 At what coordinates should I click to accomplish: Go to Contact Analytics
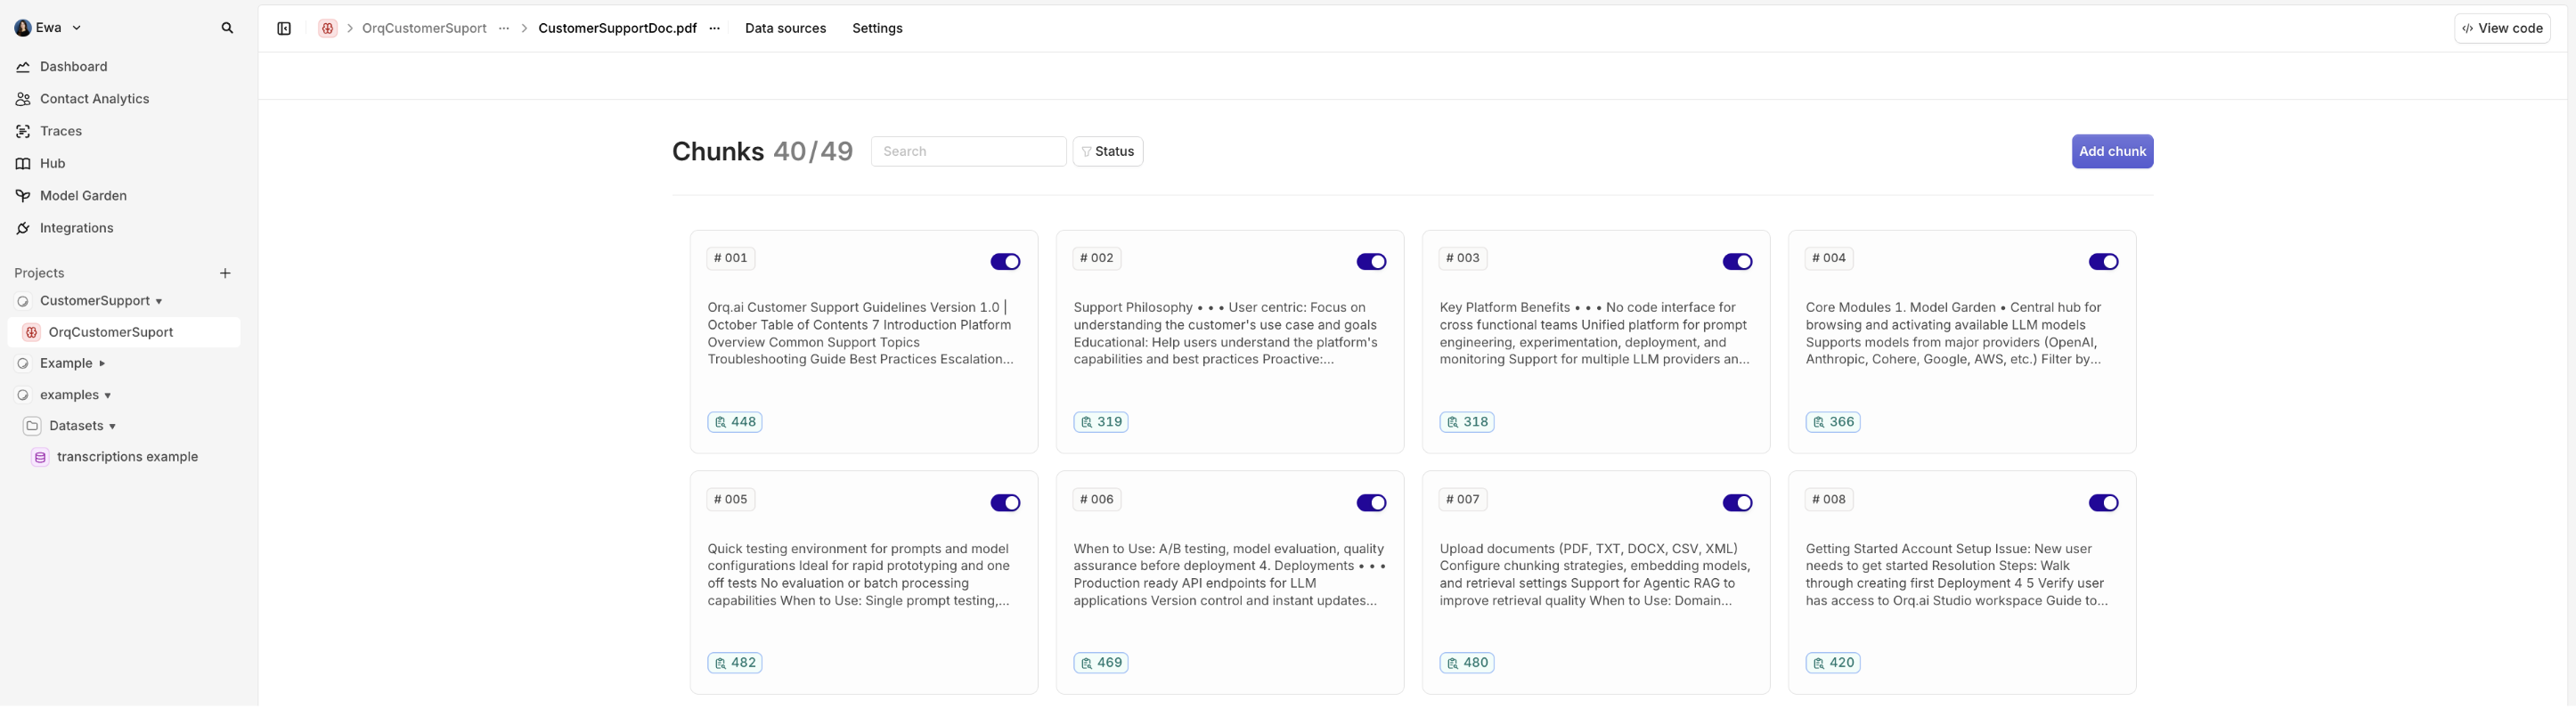[x=94, y=99]
